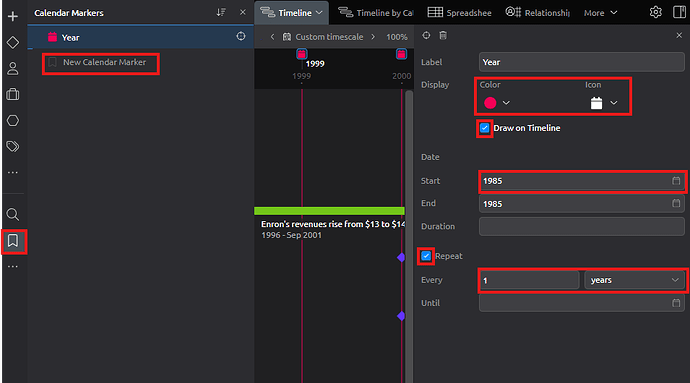This screenshot has width=690, height=383.
Task: Go to previous timescale arrow
Action: (272, 37)
